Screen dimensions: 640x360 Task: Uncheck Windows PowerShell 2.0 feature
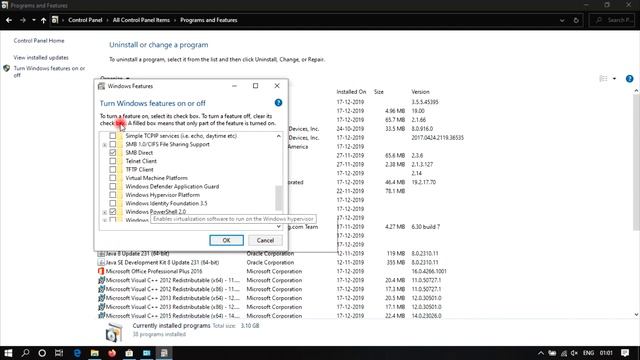click(113, 211)
